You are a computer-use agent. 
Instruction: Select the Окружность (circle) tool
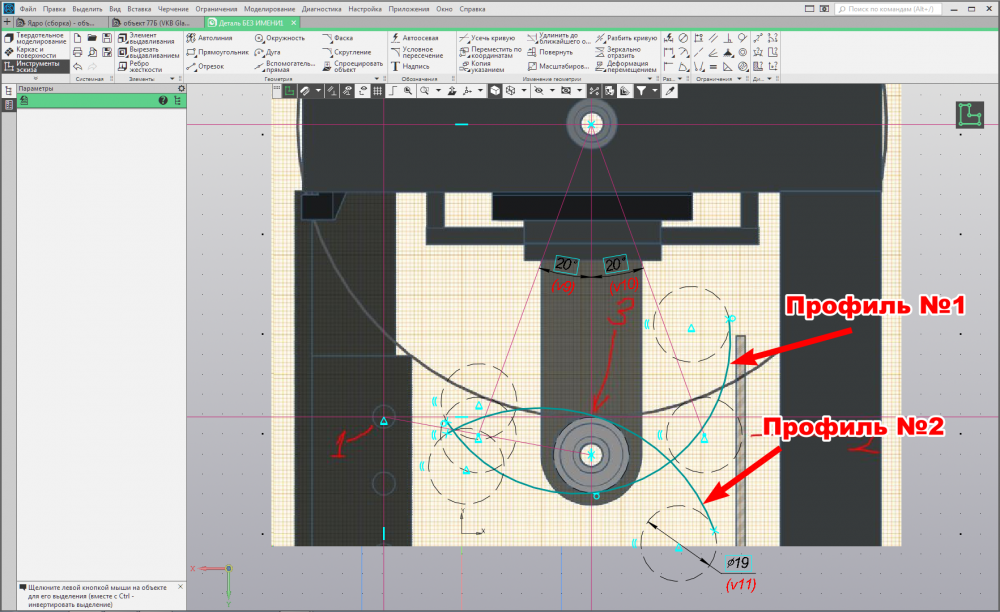pyautogui.click(x=280, y=37)
